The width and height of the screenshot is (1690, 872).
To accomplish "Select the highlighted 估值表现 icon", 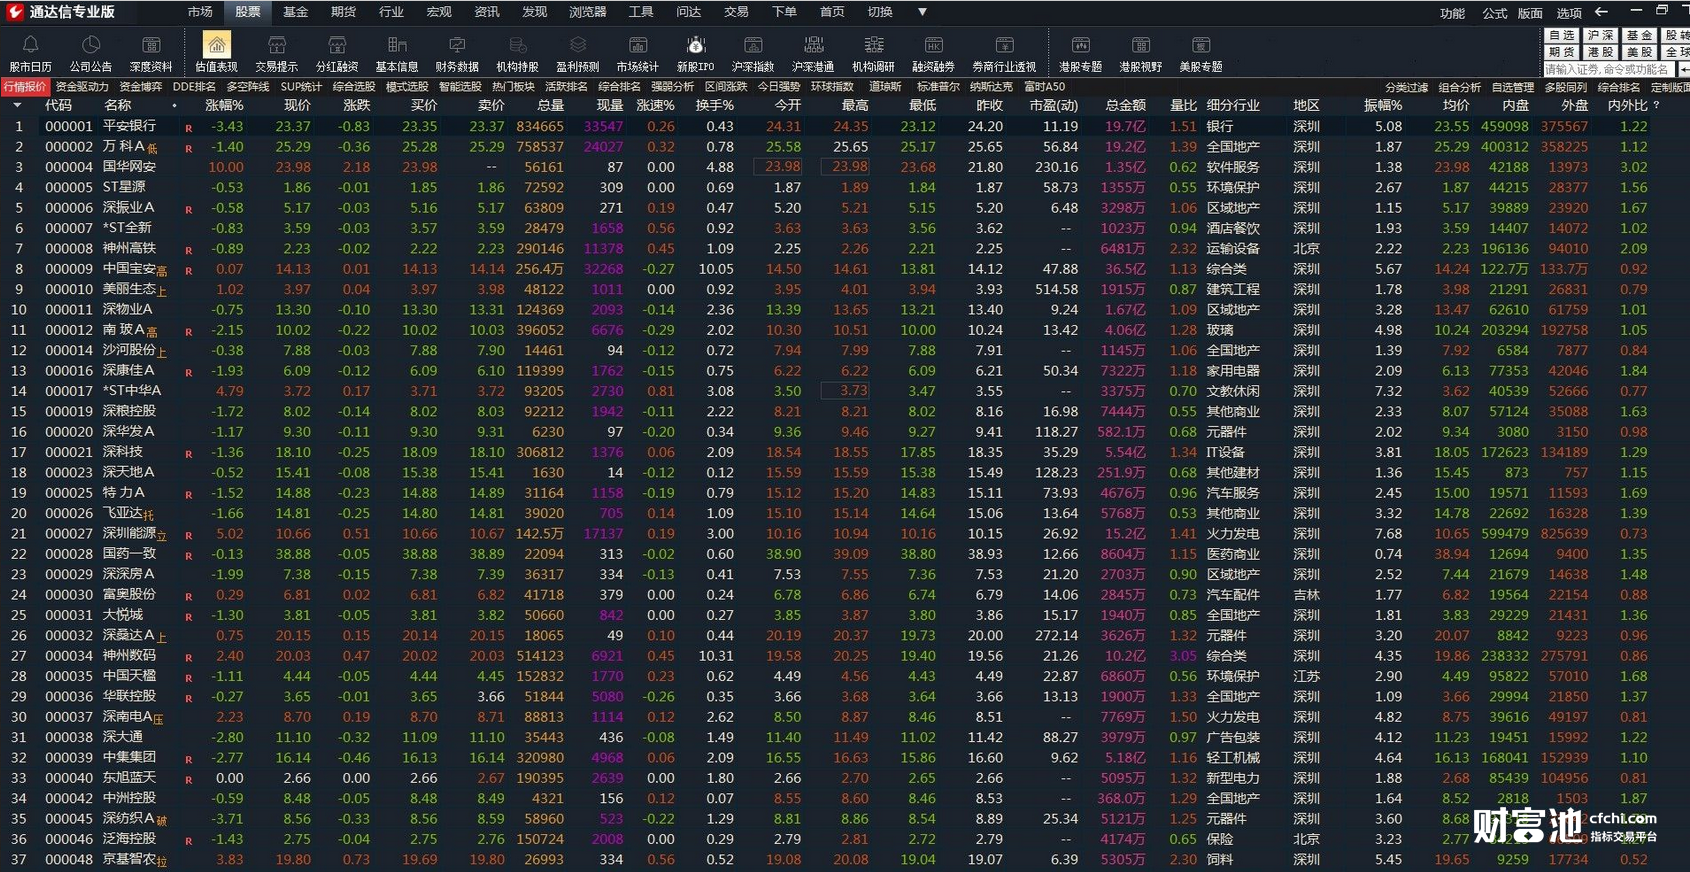I will coord(216,45).
